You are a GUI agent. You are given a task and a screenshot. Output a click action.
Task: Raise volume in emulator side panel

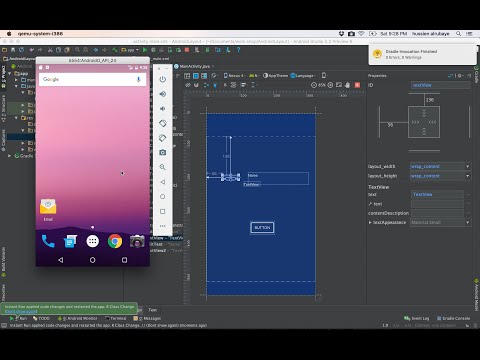(163, 94)
